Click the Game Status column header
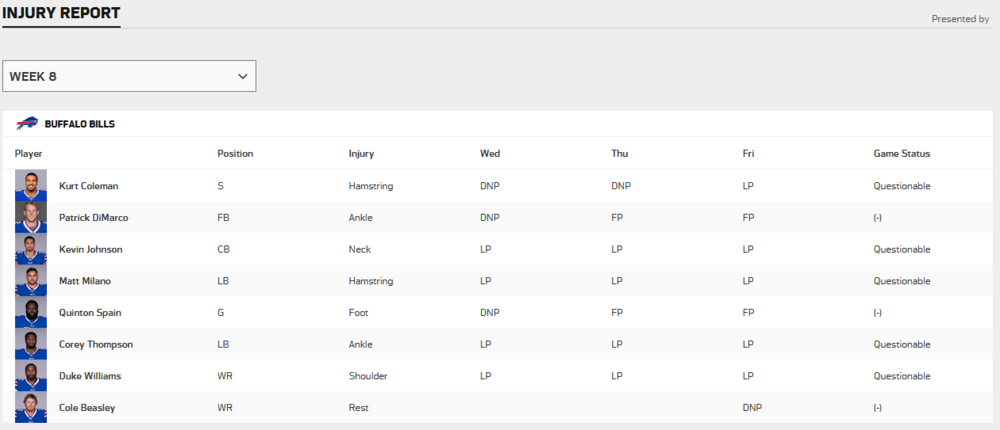This screenshot has height=430, width=1000. pyautogui.click(x=902, y=154)
